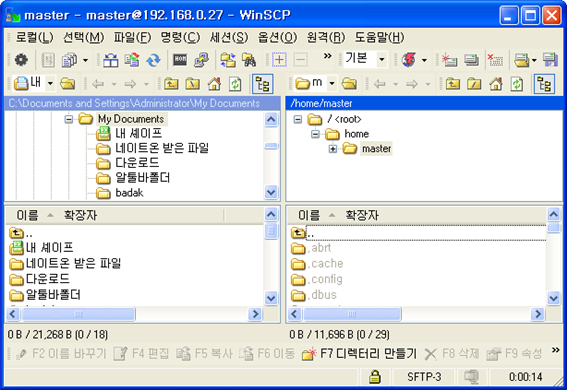This screenshot has height=390, width=567.
Task: Open the 파일(F) menu
Action: pyautogui.click(x=132, y=37)
